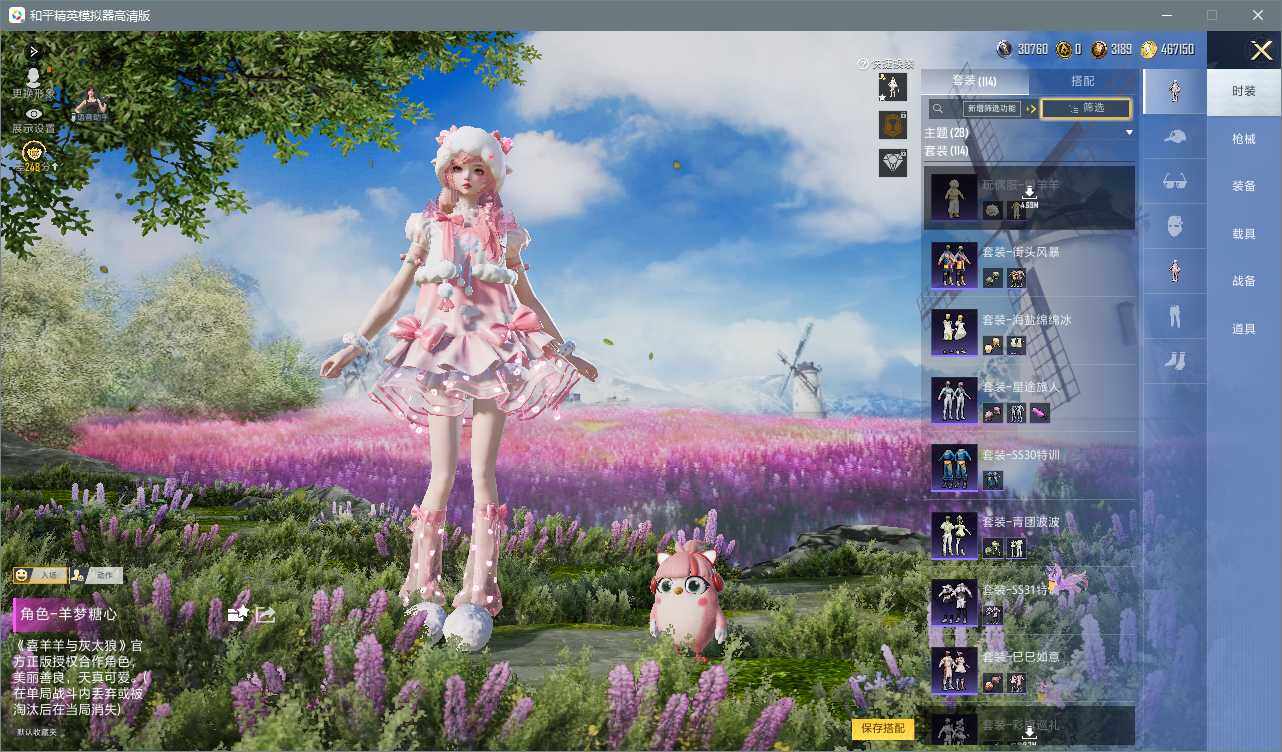This screenshot has height=752, width=1282.
Task: Expand the side menu arrow icon
Action: click(33, 51)
